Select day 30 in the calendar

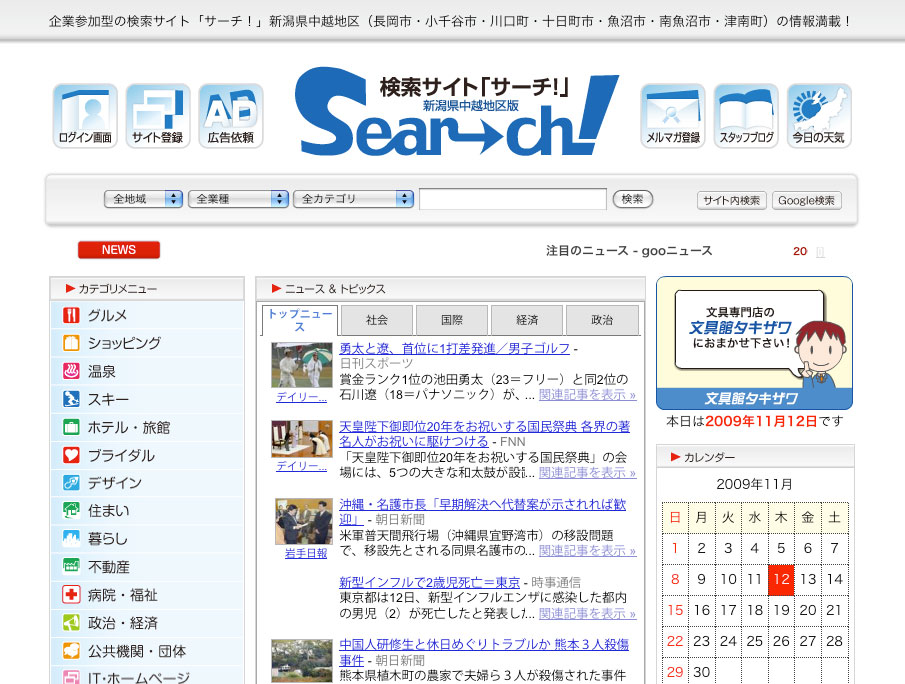[701, 672]
